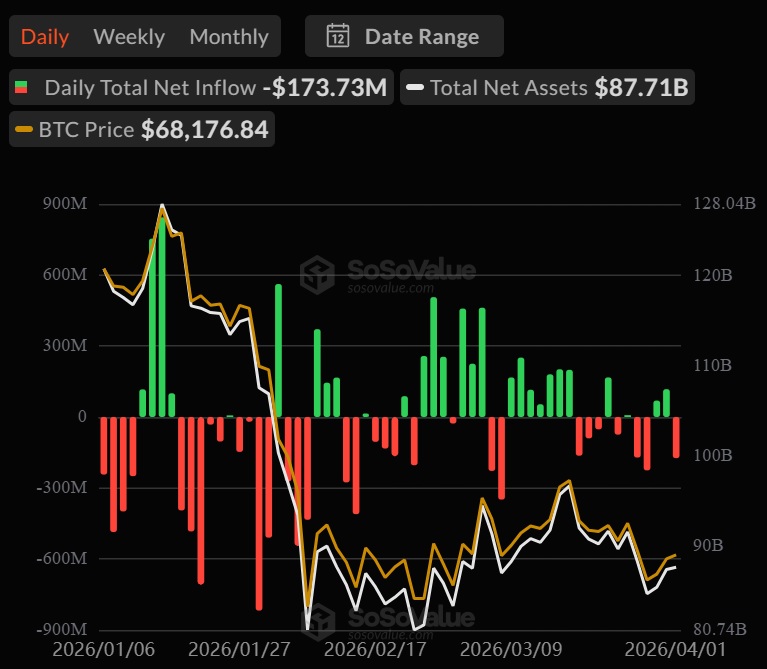Click the 110B right axis label

(713, 365)
